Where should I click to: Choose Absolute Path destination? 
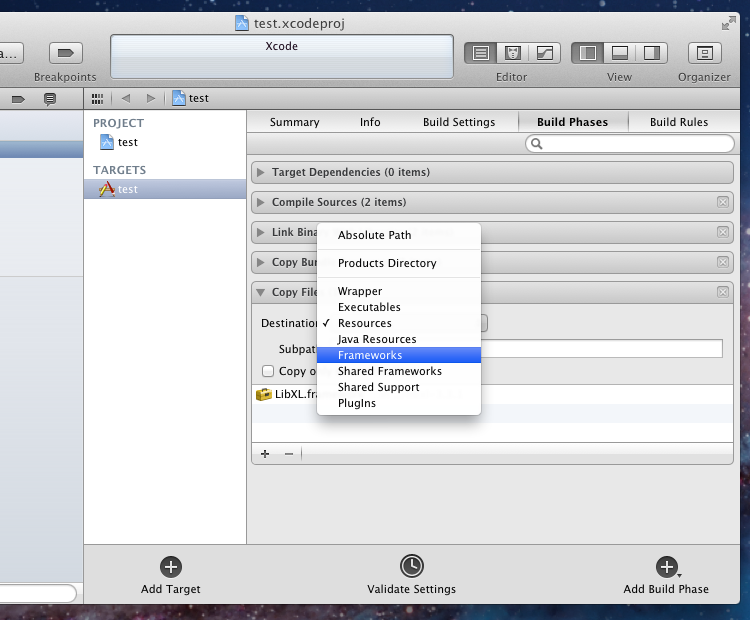pos(399,235)
